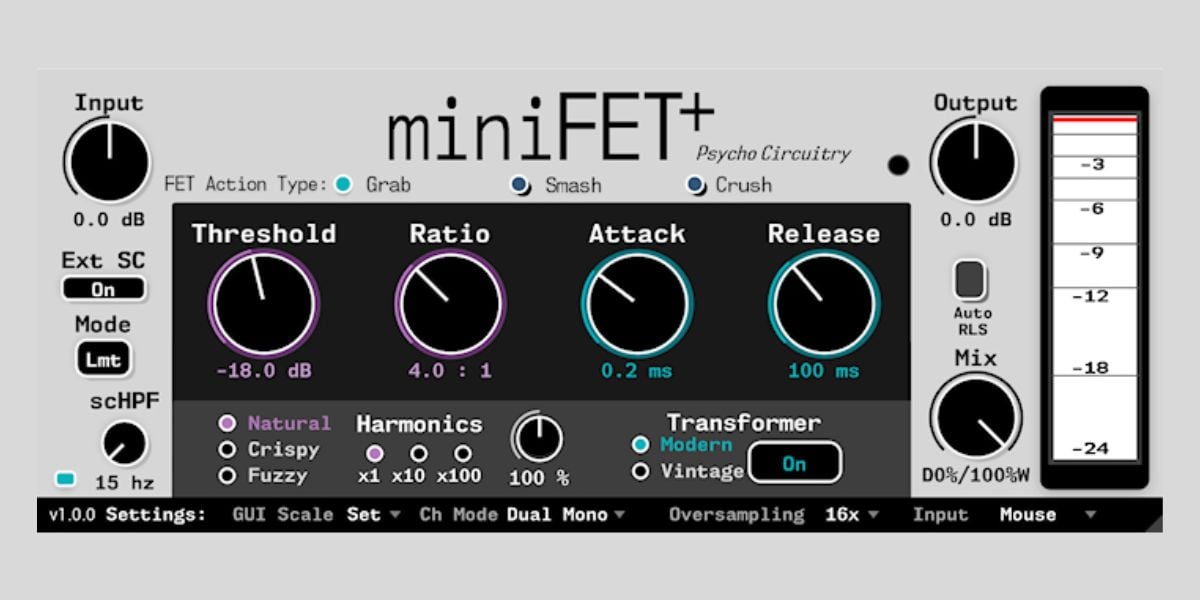Image resolution: width=1200 pixels, height=600 pixels.
Task: Select the Crispy harmonics style
Action: pyautogui.click(x=228, y=450)
